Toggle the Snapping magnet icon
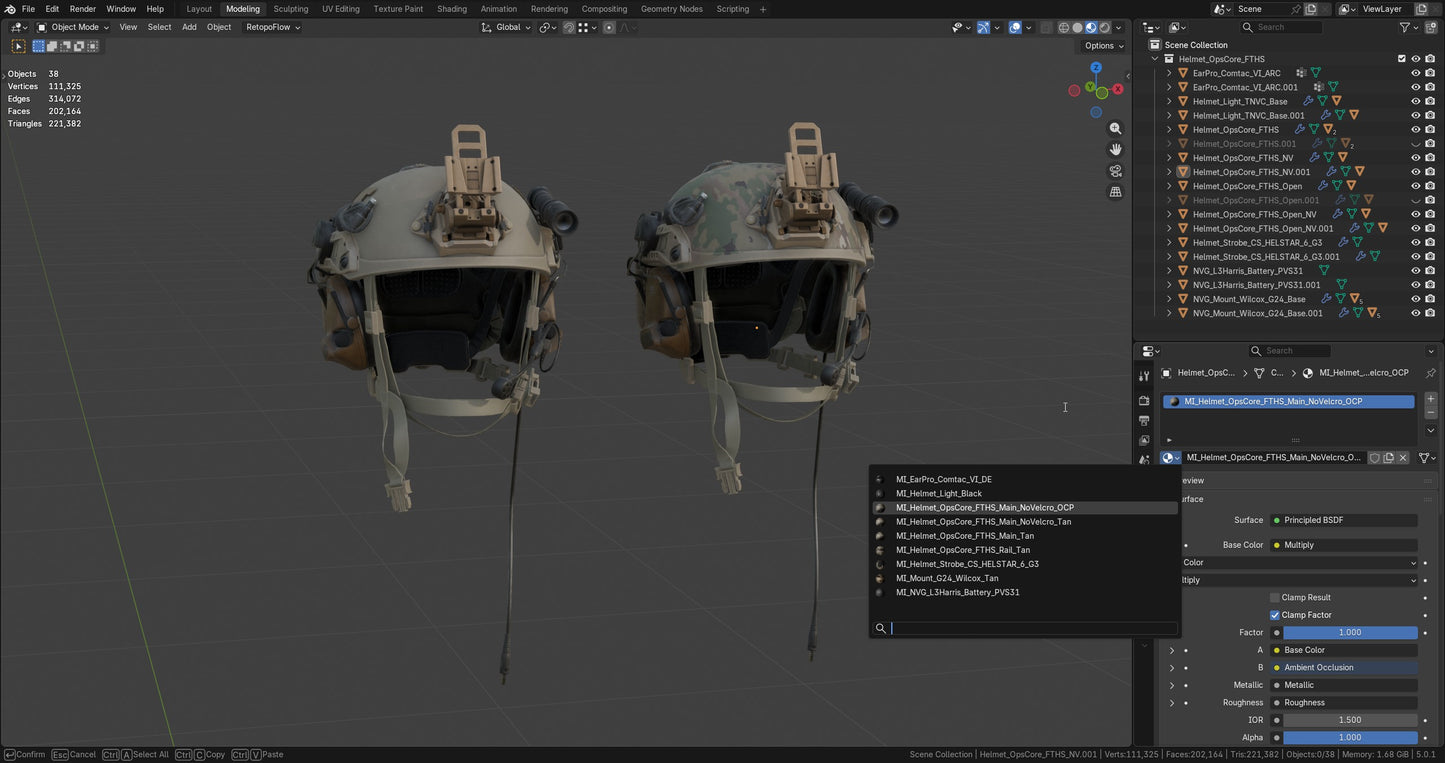1445x763 pixels. point(568,27)
